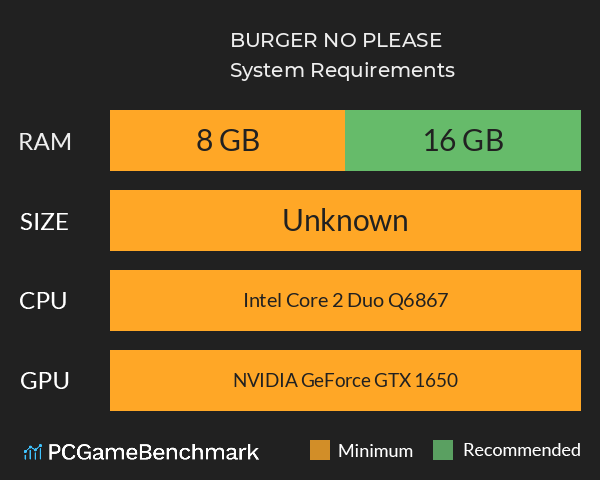Click the RAM row label
Screen dimensions: 600x480
point(45,142)
